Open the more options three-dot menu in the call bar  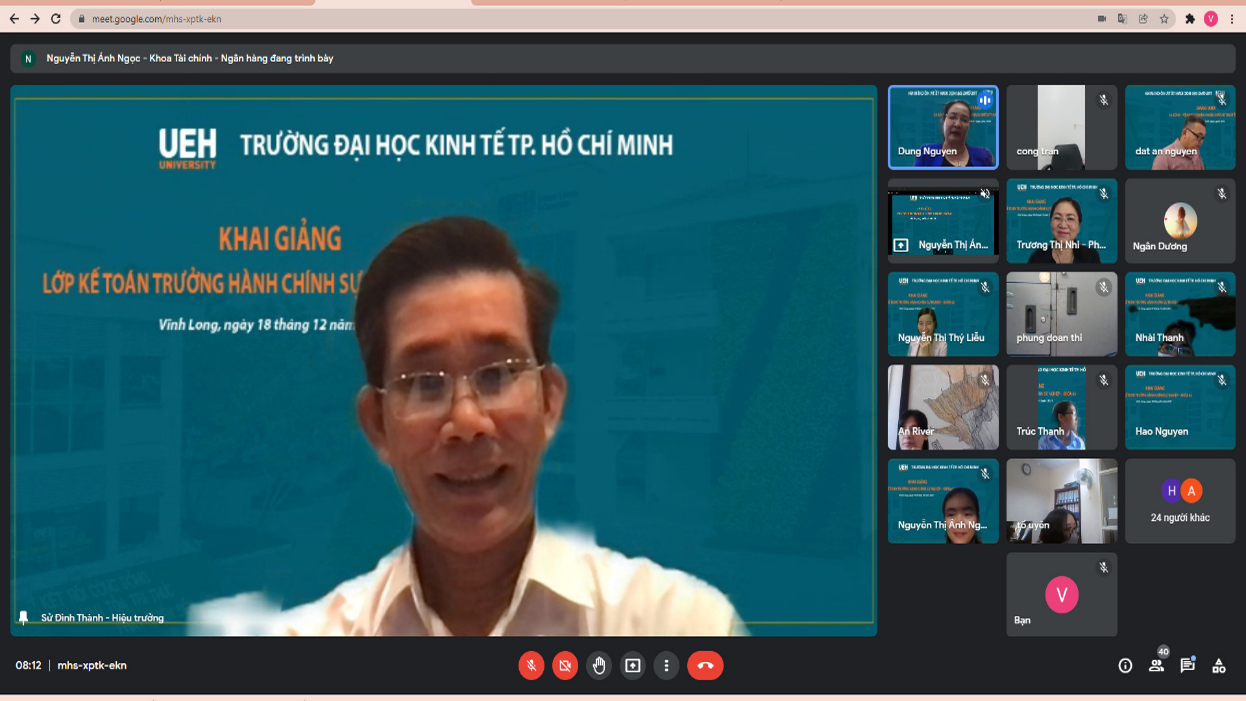(x=666, y=665)
